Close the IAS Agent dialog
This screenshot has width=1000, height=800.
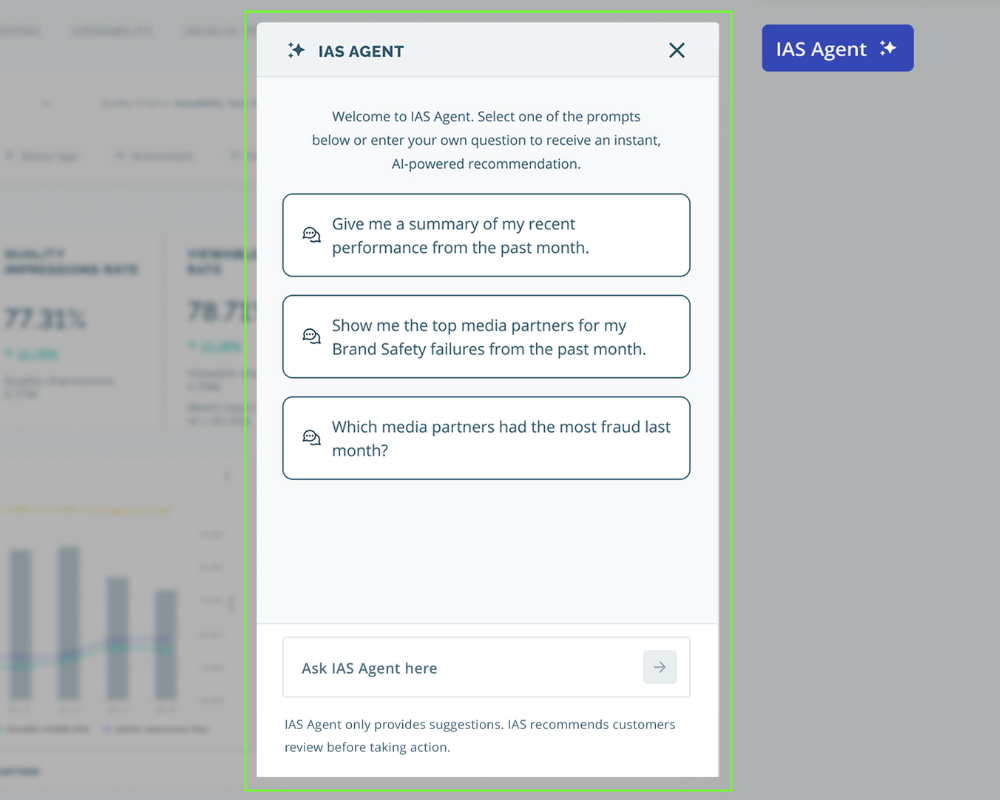676,49
